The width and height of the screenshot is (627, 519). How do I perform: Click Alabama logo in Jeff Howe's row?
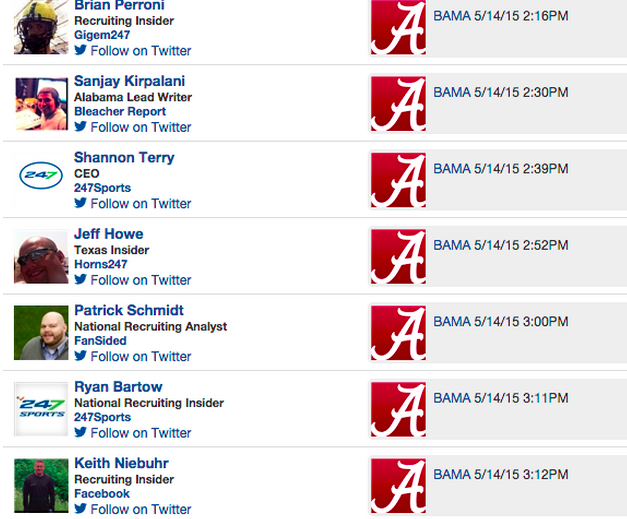click(x=398, y=257)
